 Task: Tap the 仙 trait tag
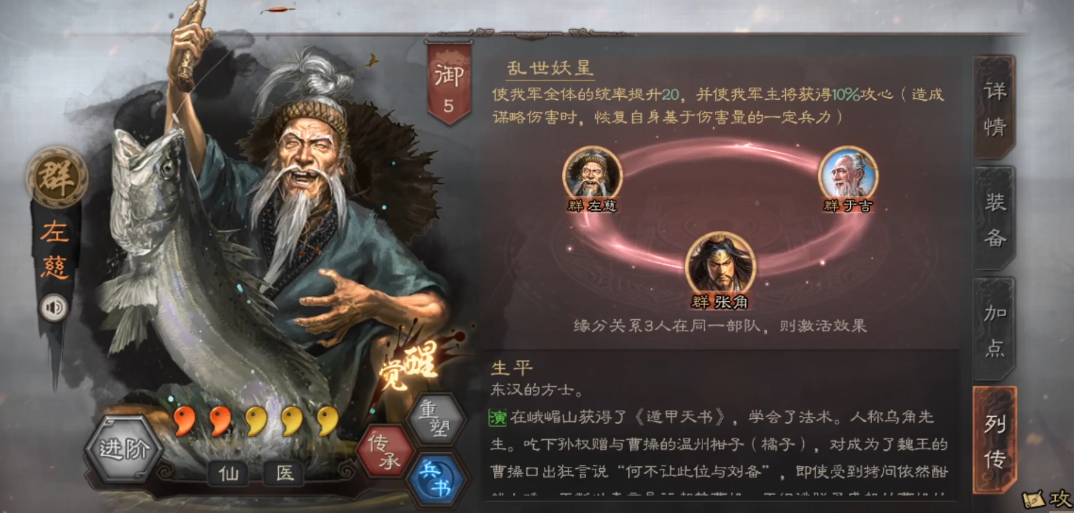tap(227, 473)
